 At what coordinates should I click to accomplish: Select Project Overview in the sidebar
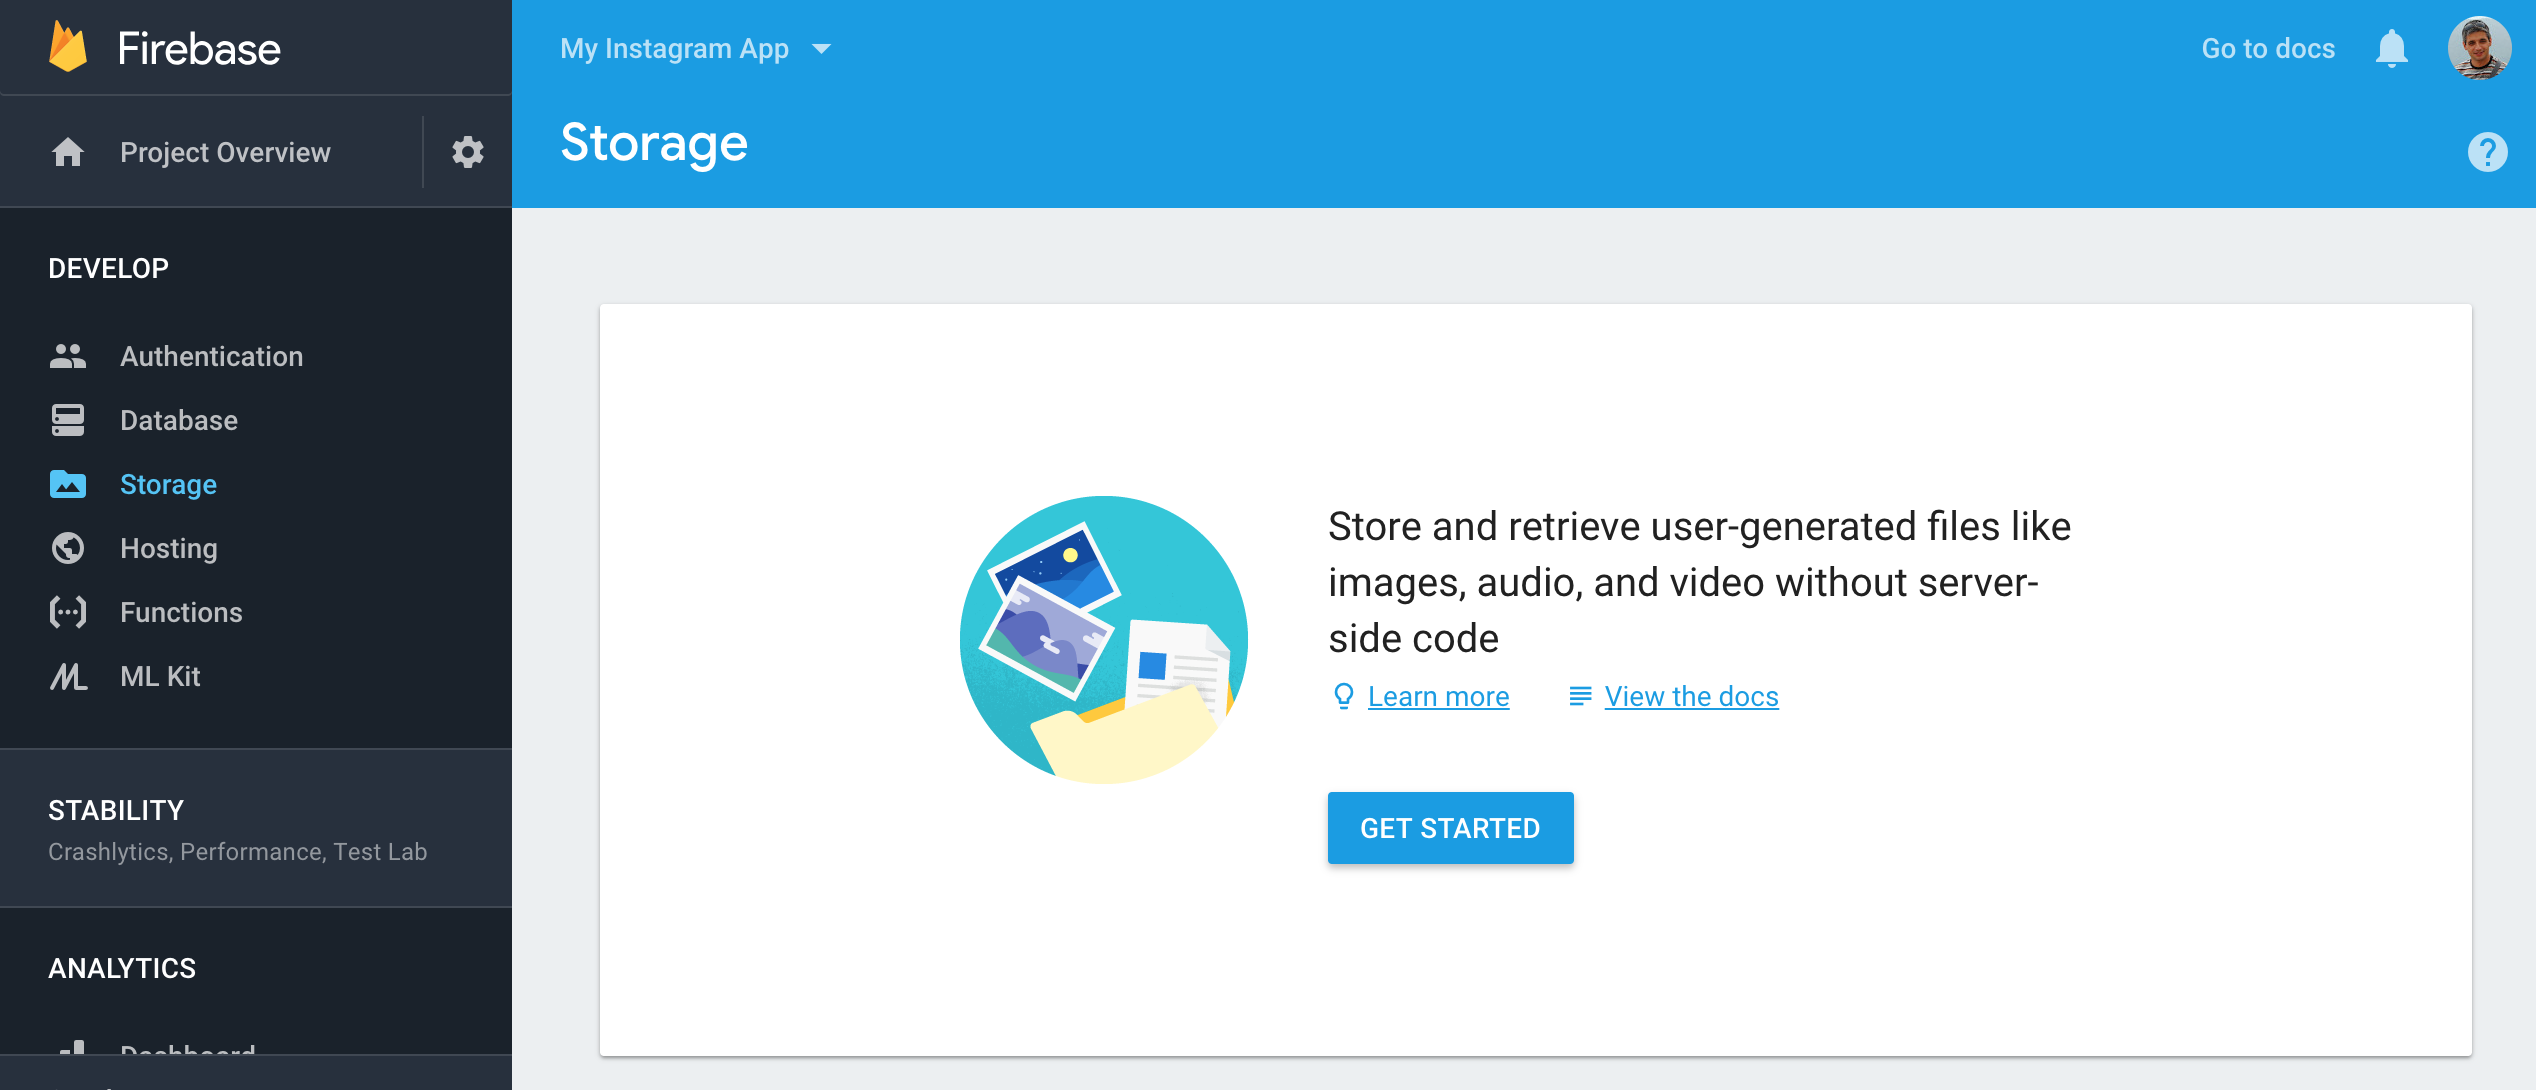[x=225, y=152]
